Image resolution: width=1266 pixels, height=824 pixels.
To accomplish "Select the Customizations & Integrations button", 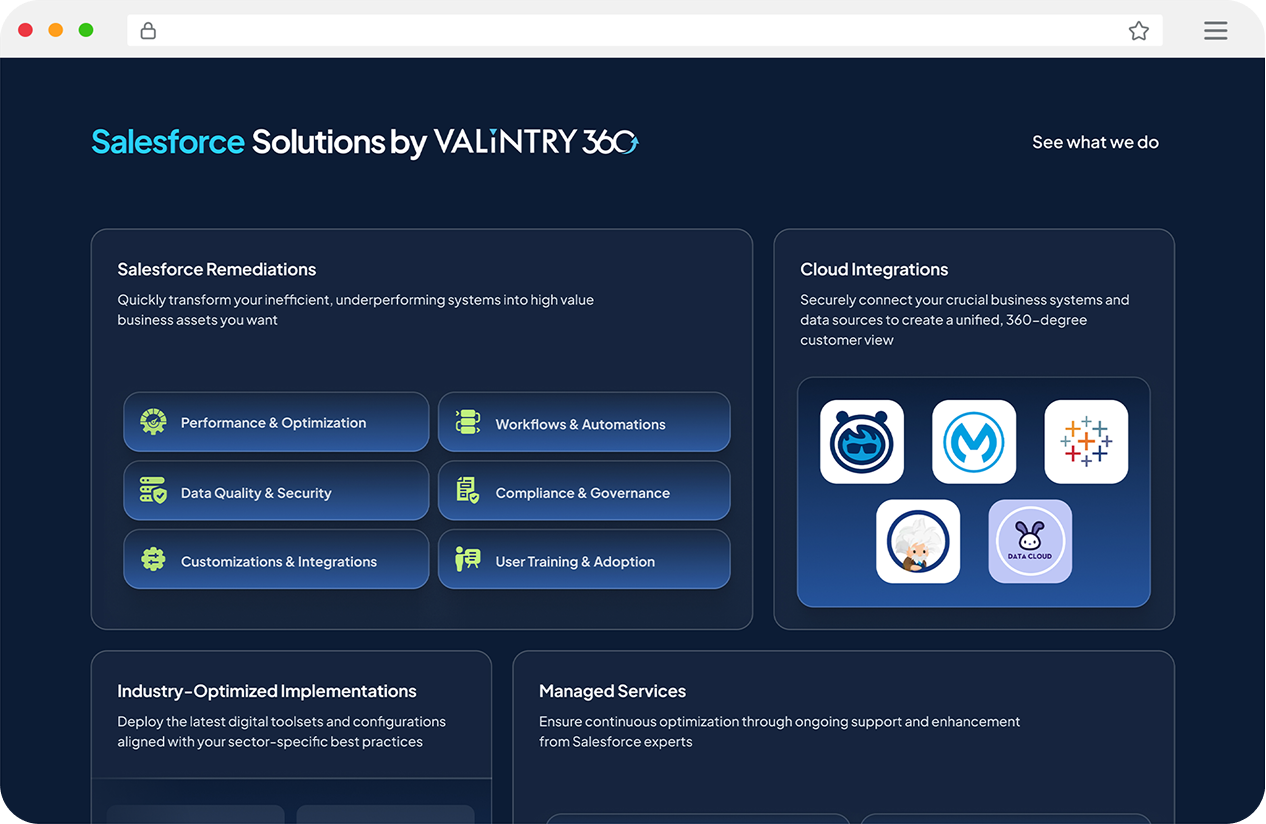I will click(276, 559).
